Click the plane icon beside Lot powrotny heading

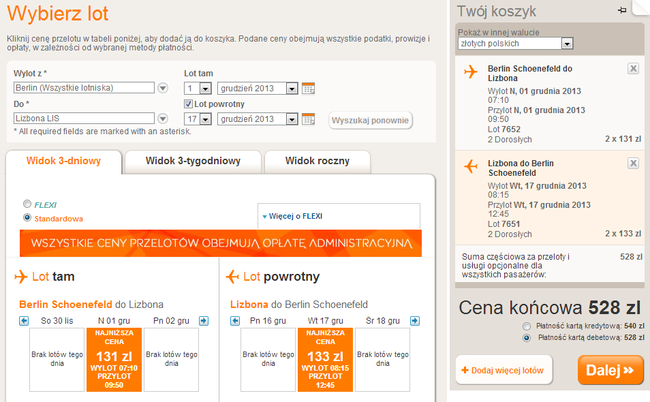pos(233,276)
